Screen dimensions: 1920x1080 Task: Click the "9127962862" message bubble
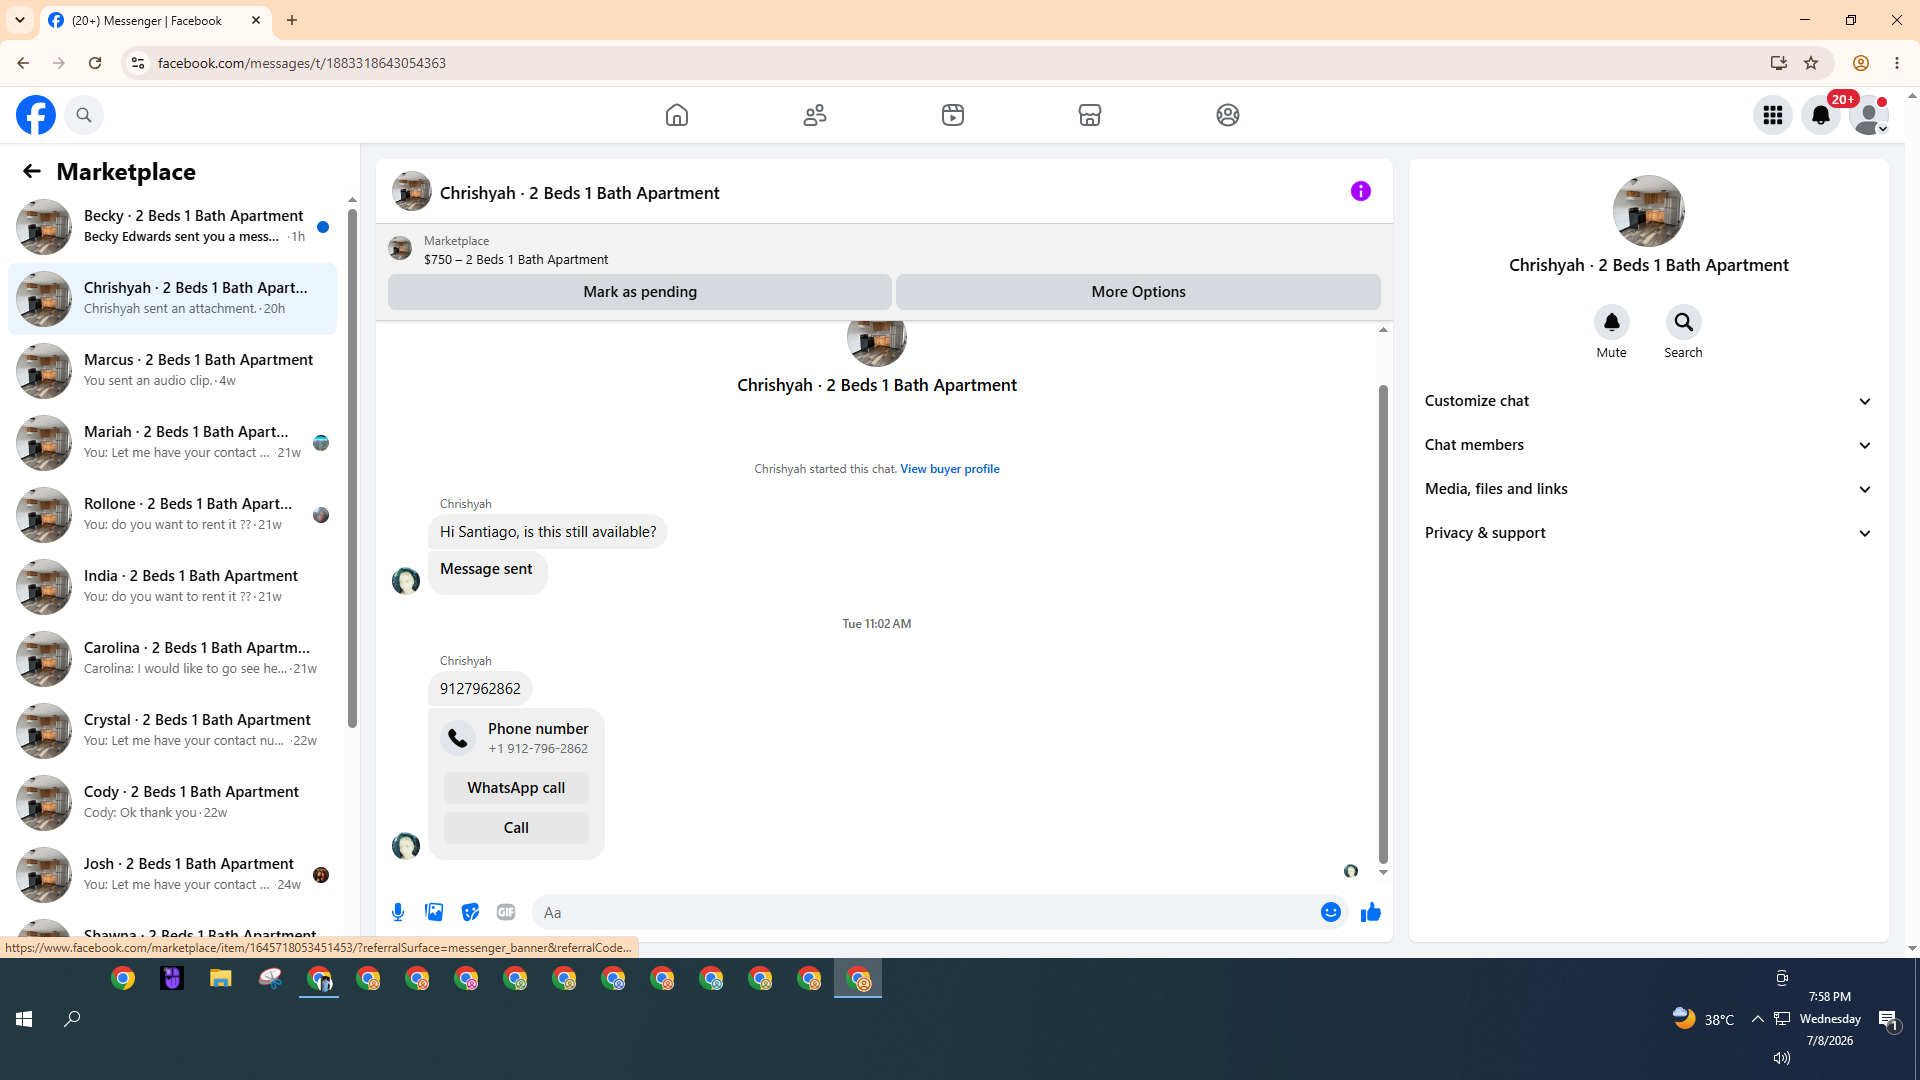[x=480, y=689]
